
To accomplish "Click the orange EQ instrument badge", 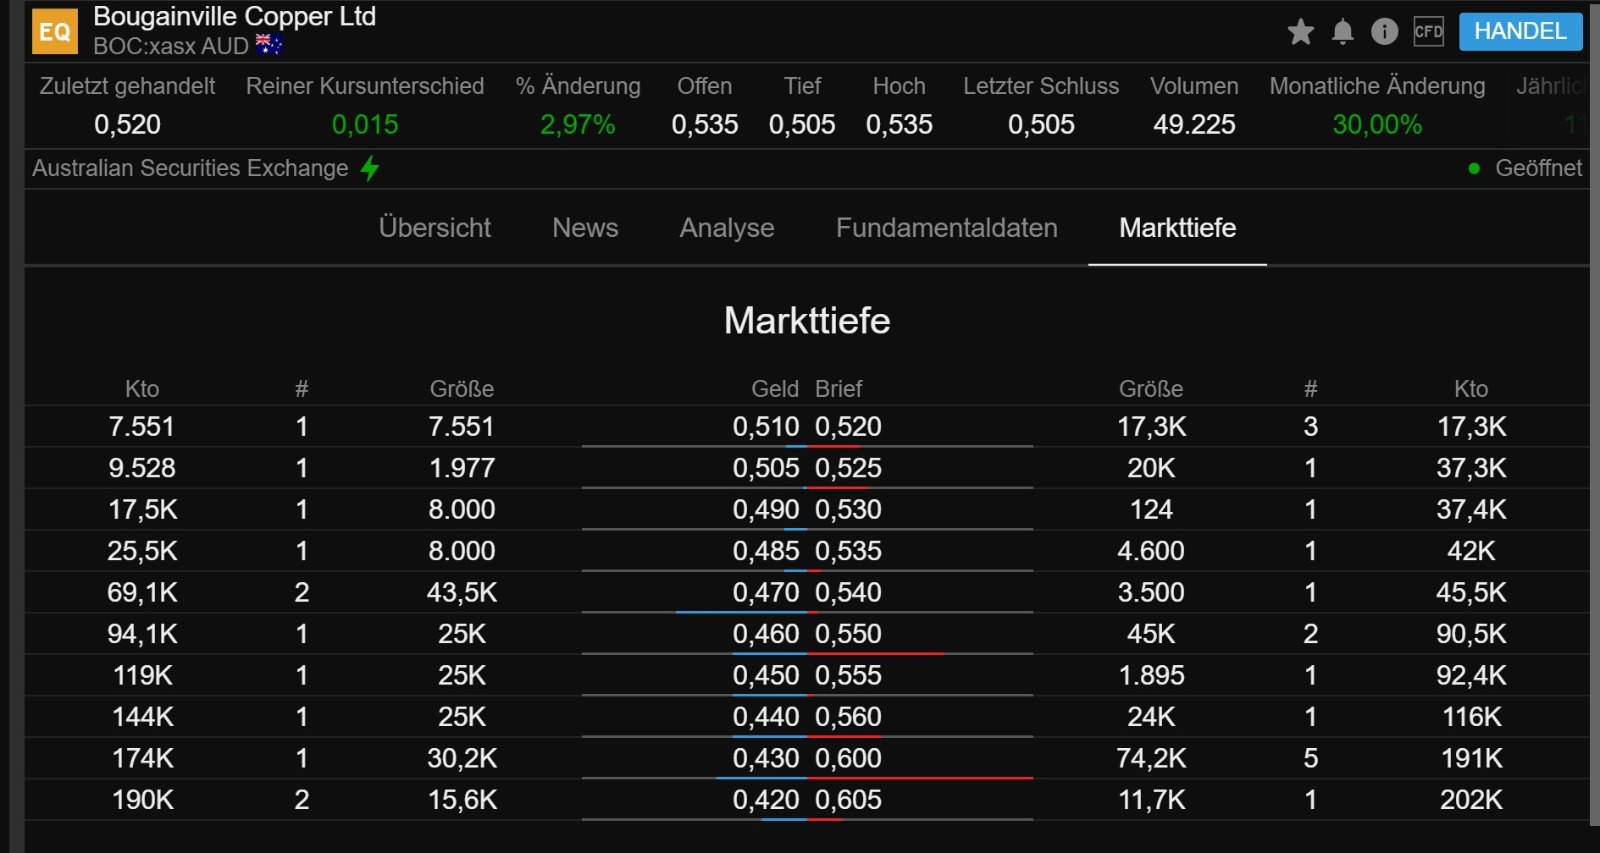I will pyautogui.click(x=54, y=31).
